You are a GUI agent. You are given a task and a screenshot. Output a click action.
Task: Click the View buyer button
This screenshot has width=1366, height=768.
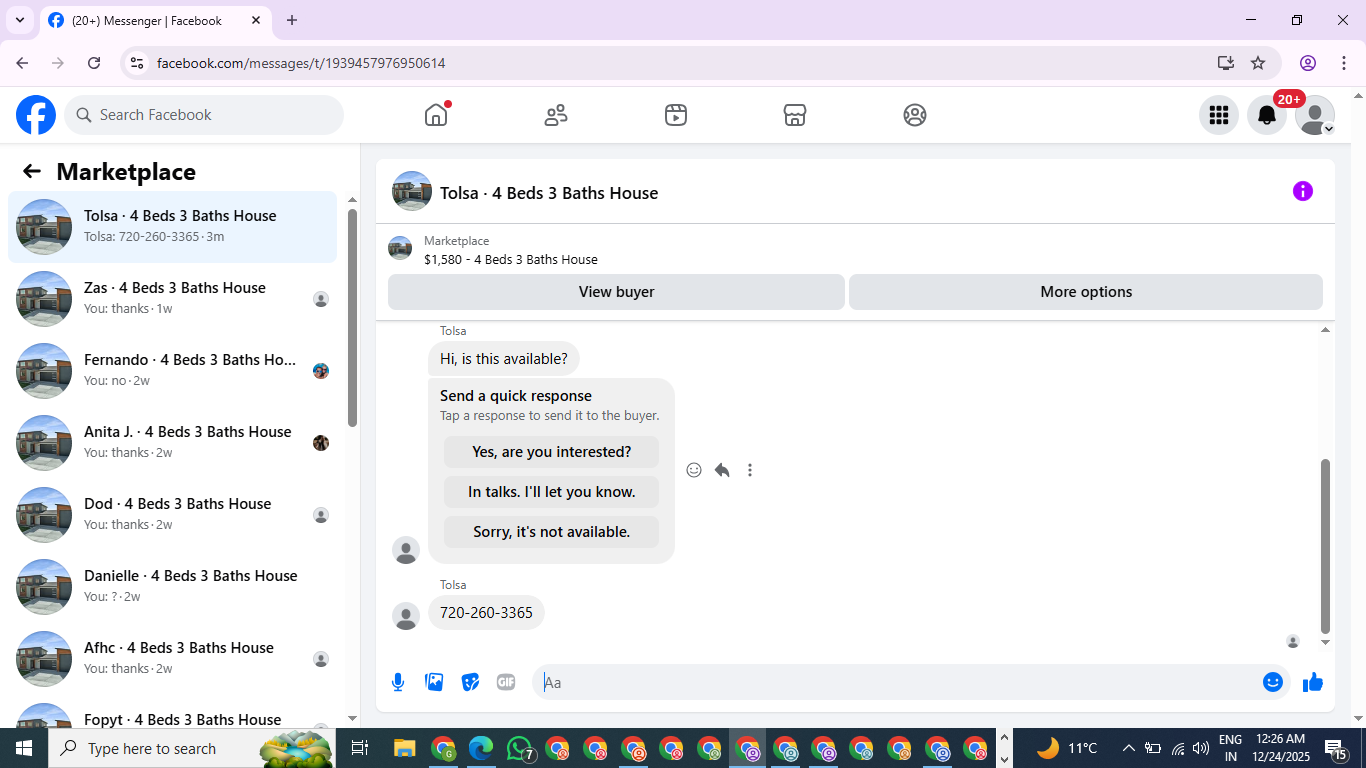(x=616, y=292)
